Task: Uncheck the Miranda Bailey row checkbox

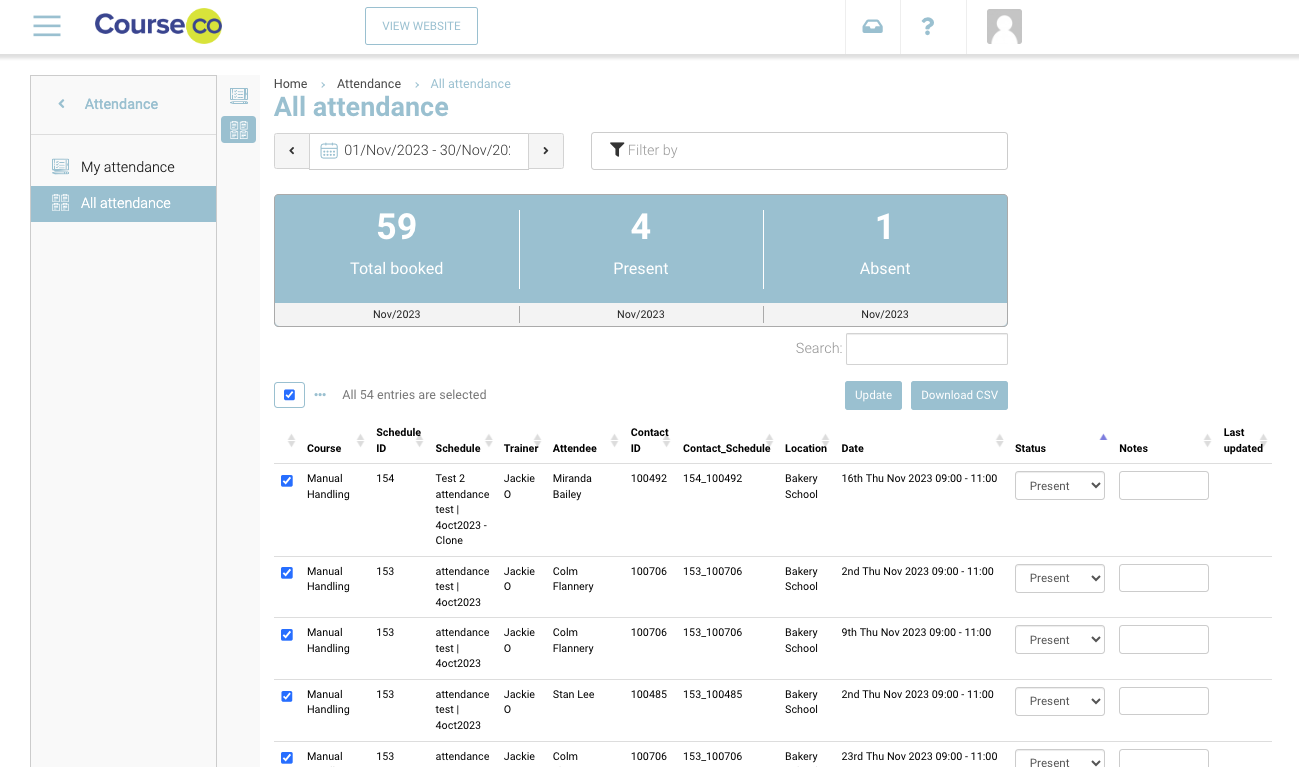Action: (287, 481)
